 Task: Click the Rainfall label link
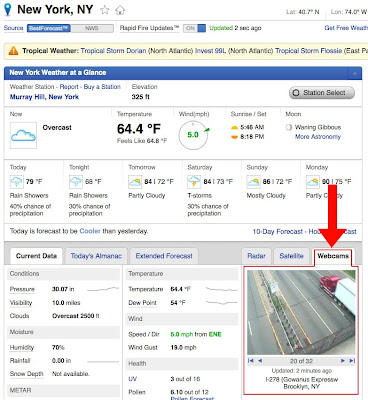pos(20,361)
